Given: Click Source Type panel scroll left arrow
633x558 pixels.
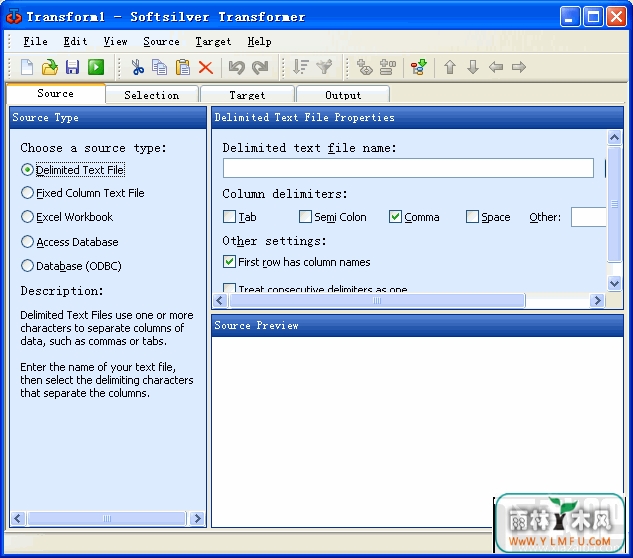Looking at the screenshot, I should (x=18, y=518).
